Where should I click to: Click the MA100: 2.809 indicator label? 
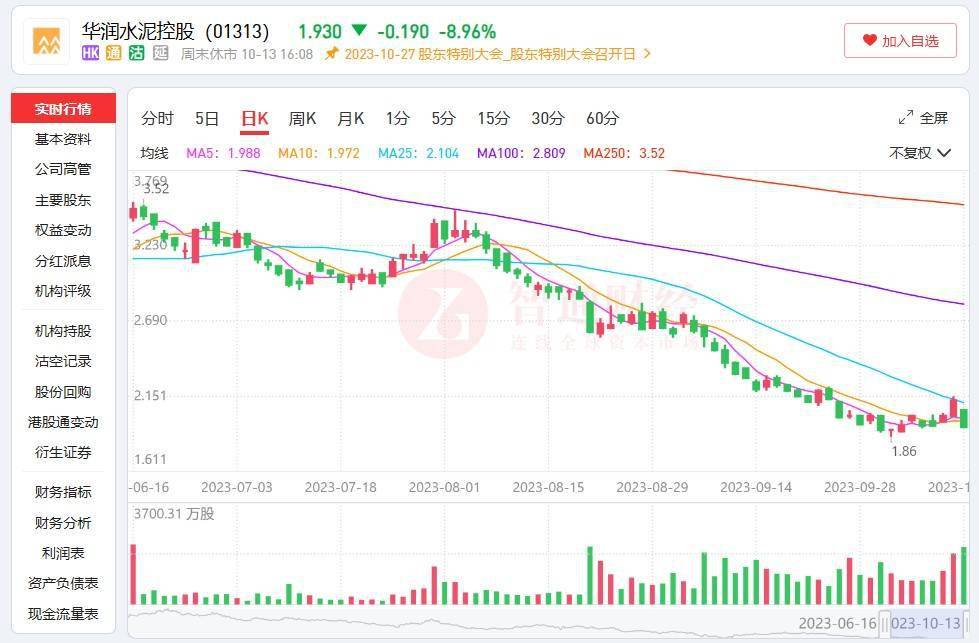point(521,153)
